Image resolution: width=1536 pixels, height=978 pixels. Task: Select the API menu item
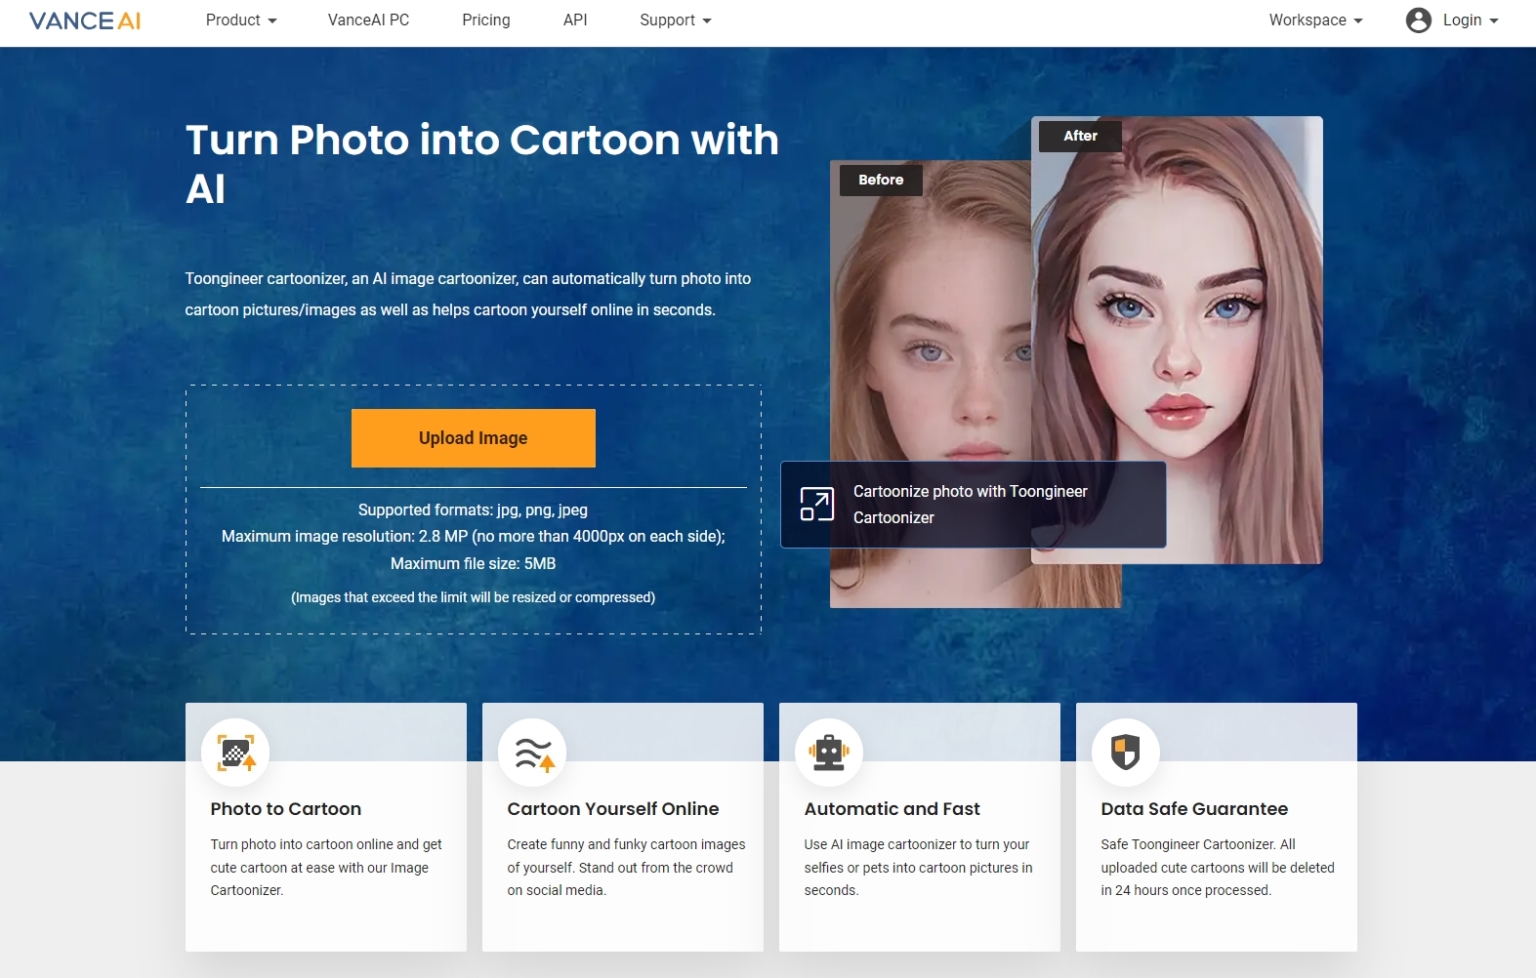575,19
